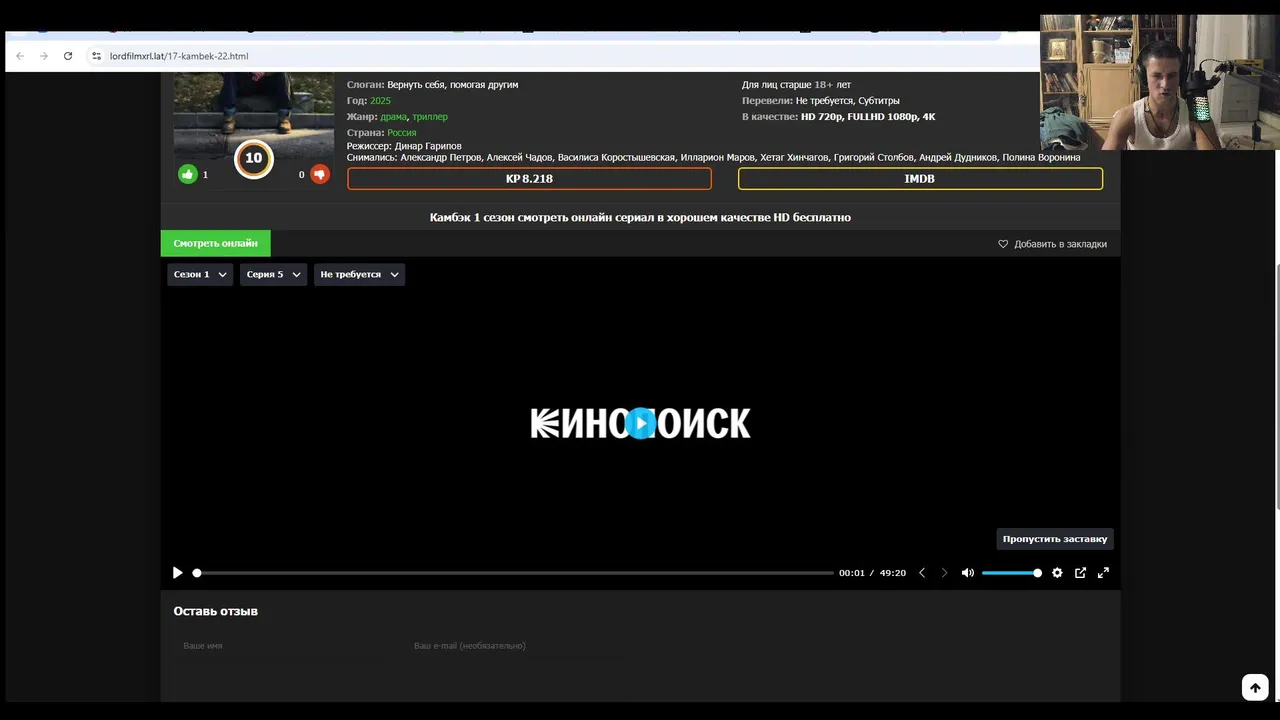Click the 00:01 / 49:20 time display
1280x720 pixels.
tap(872, 573)
